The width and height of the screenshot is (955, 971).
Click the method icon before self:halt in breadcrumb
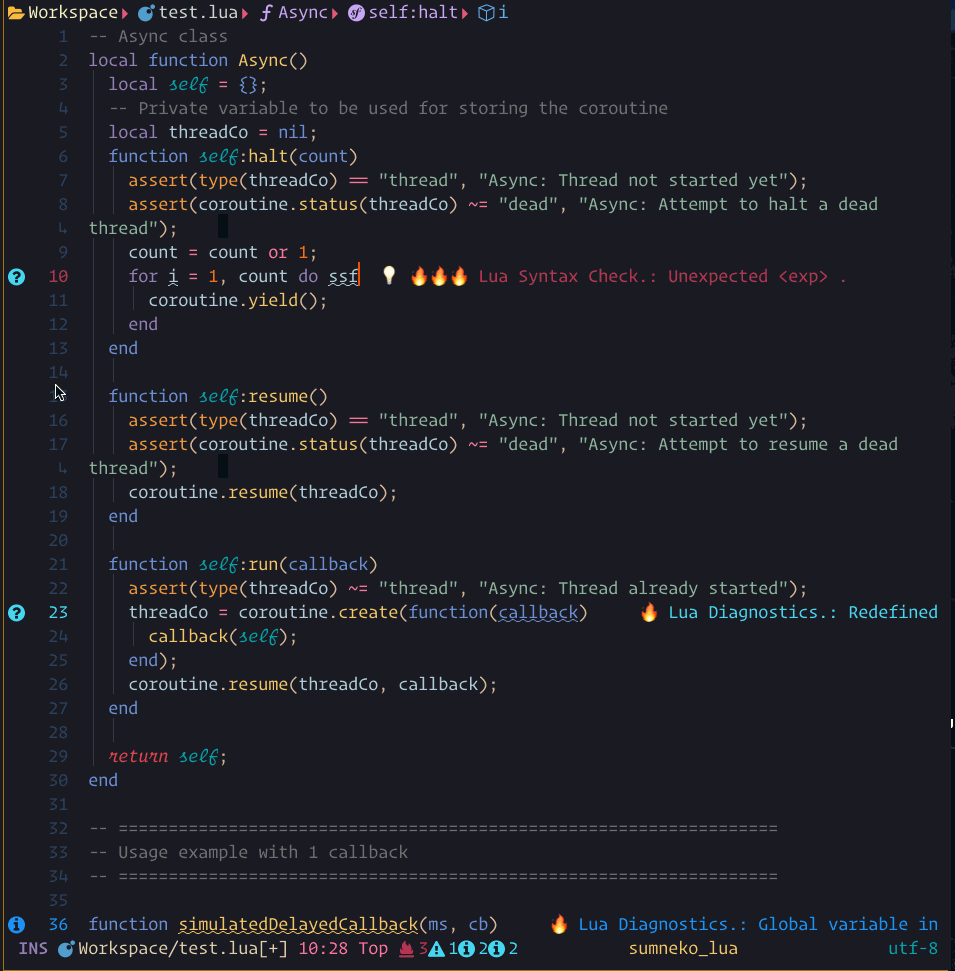pos(356,12)
